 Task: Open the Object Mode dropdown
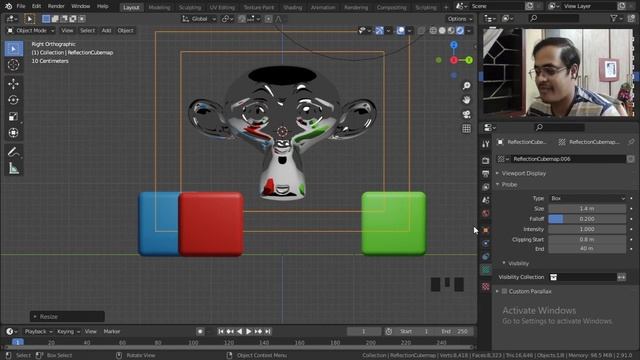tap(31, 31)
